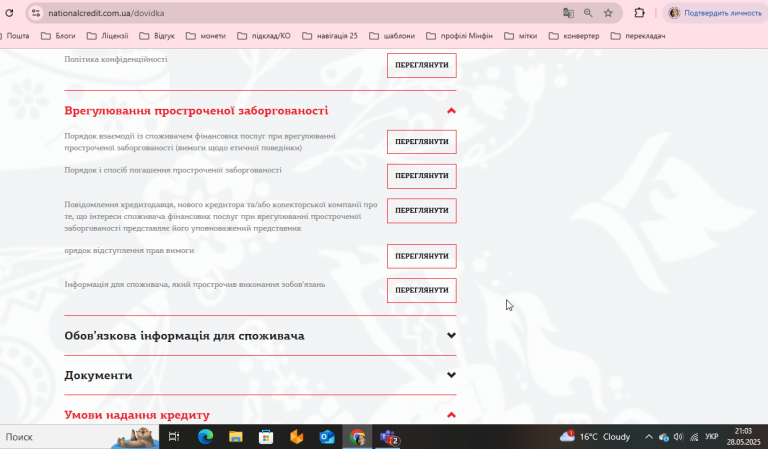Click the Документи heading text
The height and width of the screenshot is (449, 768).
[x=98, y=376]
